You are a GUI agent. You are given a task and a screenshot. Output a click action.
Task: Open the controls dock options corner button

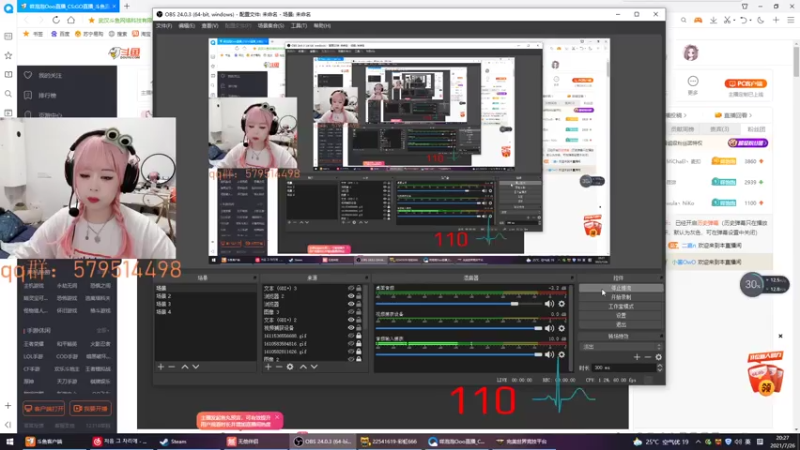tap(661, 278)
